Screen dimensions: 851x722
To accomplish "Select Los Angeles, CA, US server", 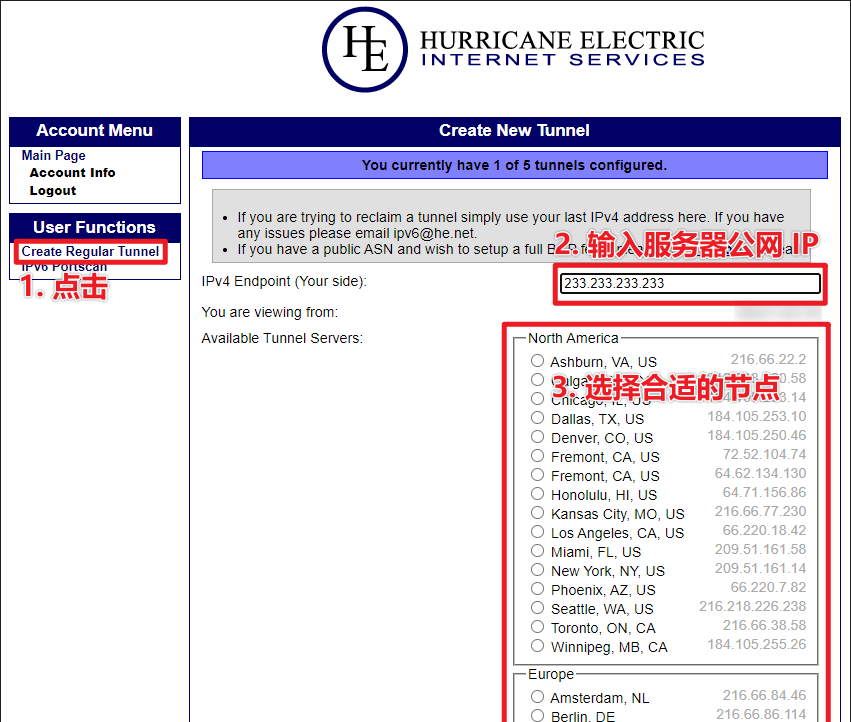I will (x=537, y=531).
